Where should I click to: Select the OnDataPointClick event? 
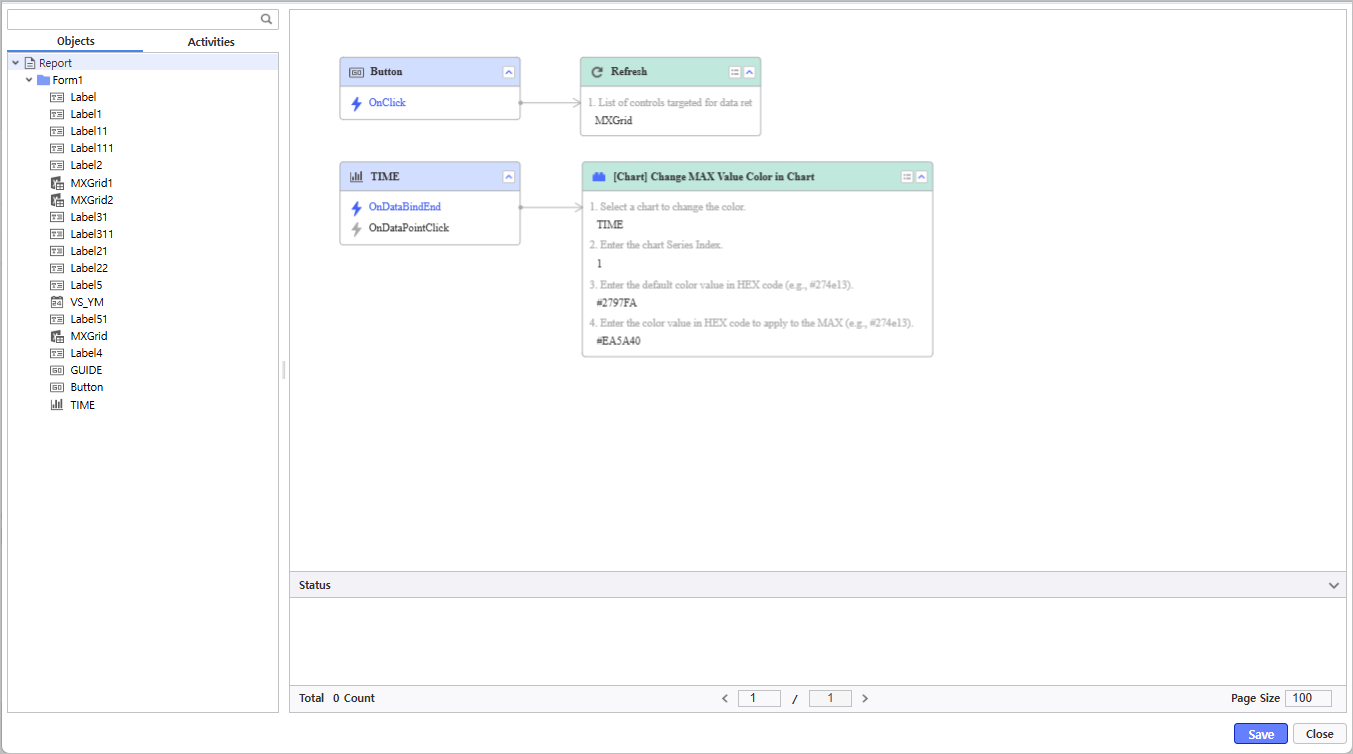click(x=408, y=228)
